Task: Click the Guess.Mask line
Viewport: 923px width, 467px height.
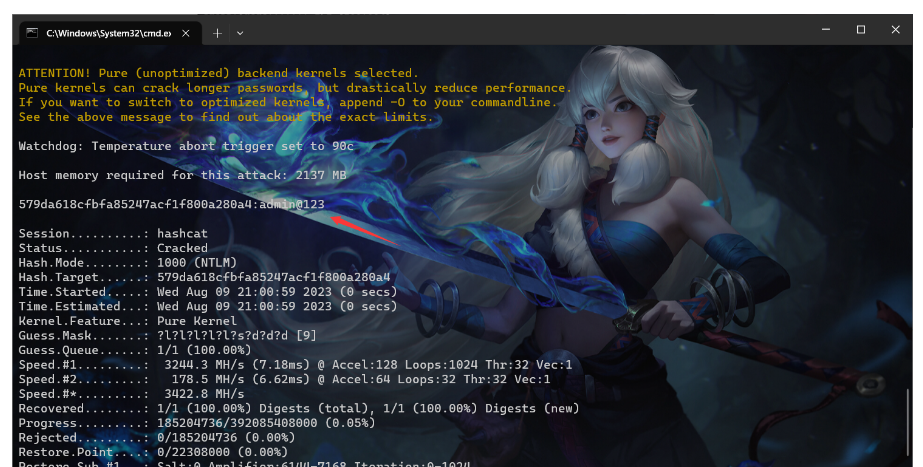Action: tap(168, 336)
